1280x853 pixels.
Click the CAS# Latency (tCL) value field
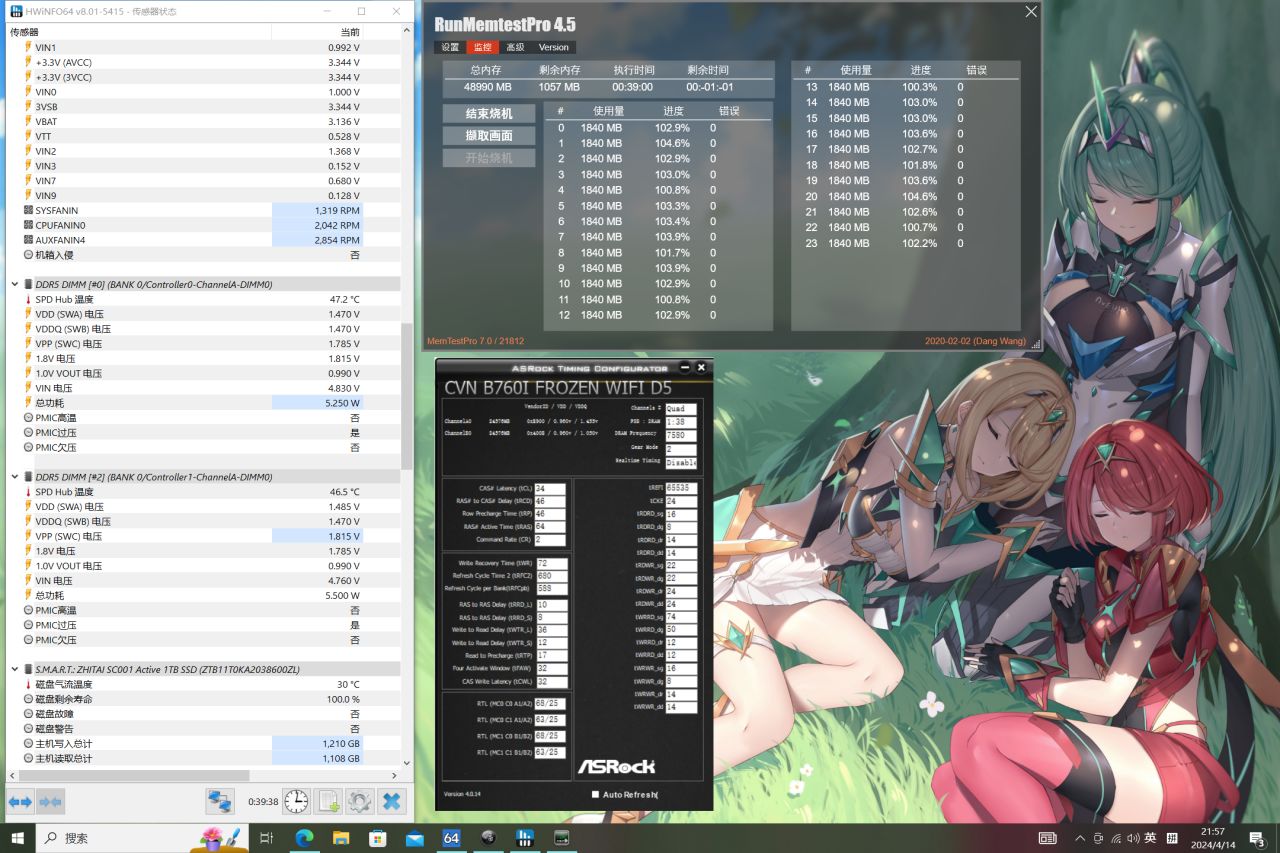(x=551, y=489)
